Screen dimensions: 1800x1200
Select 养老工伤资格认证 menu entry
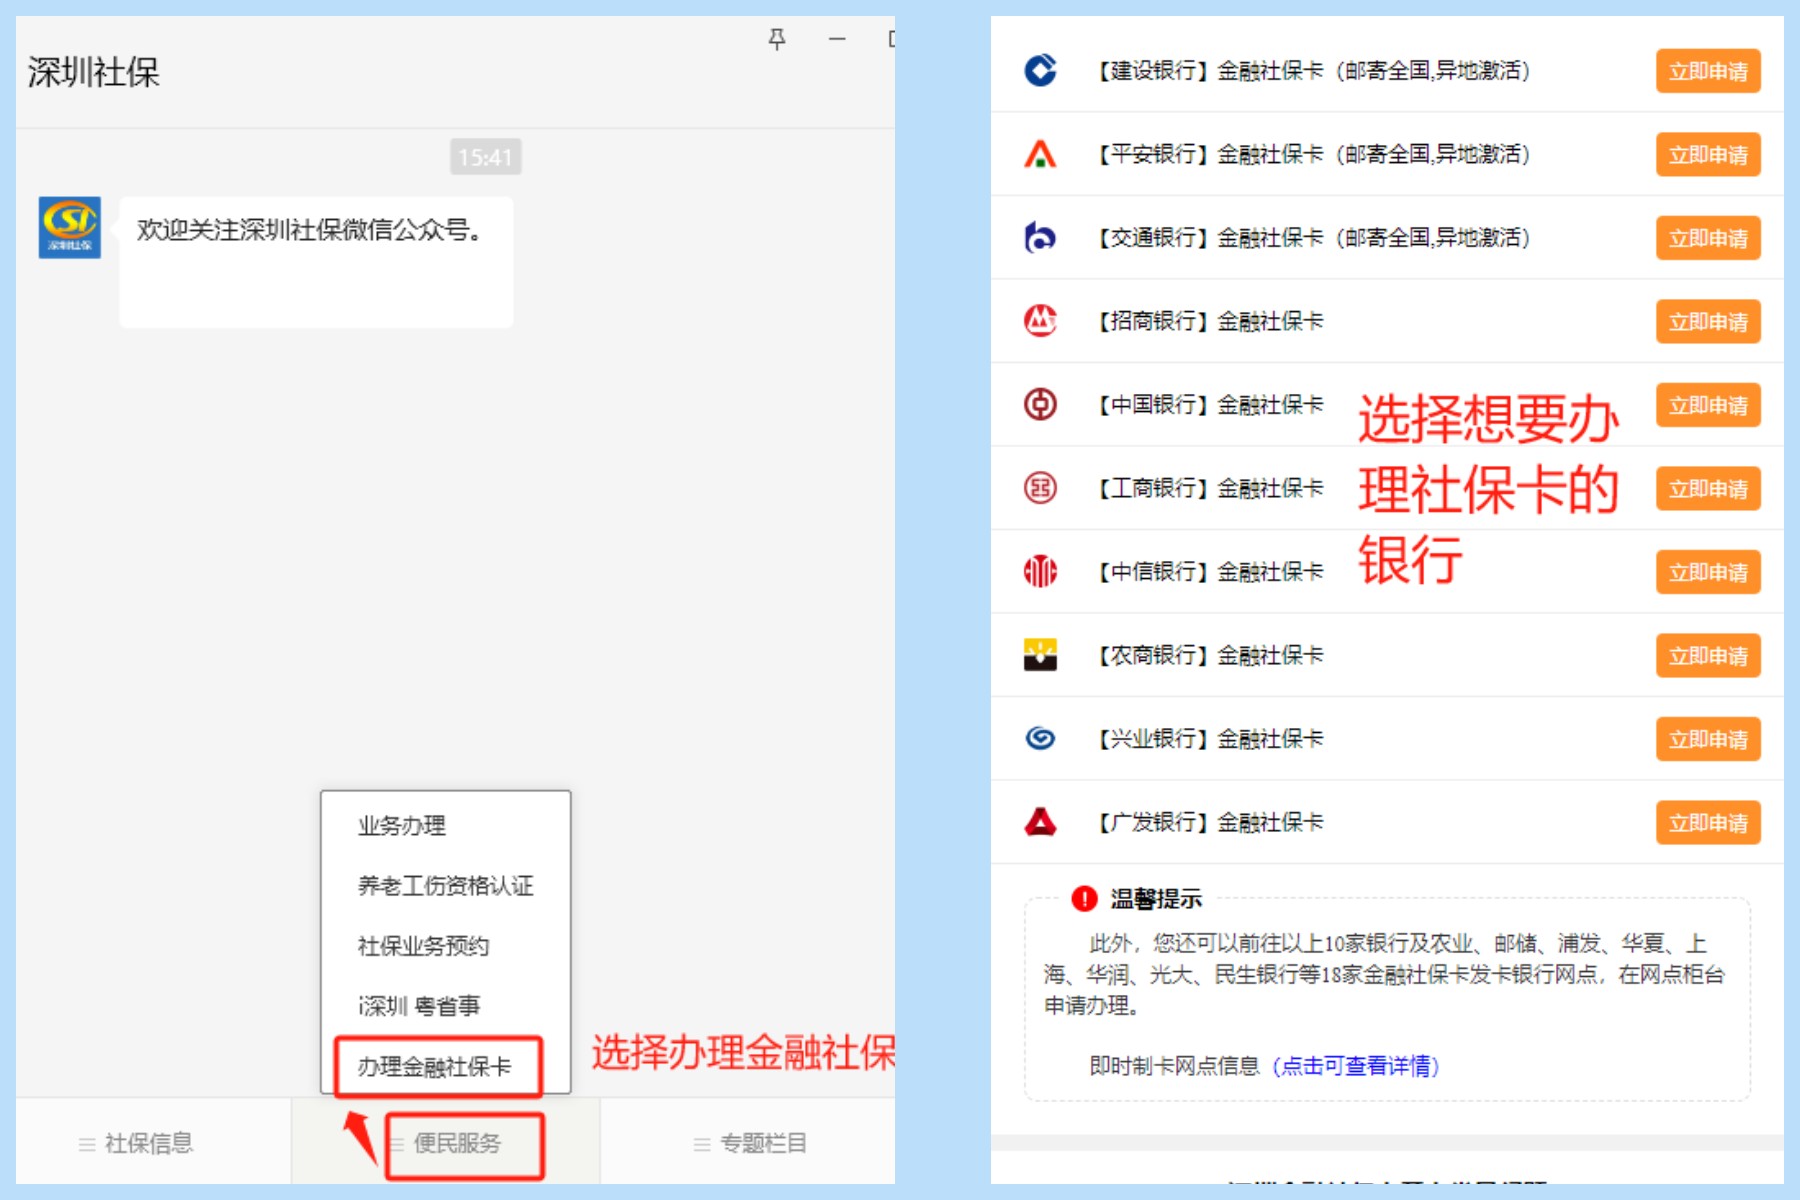pos(446,886)
